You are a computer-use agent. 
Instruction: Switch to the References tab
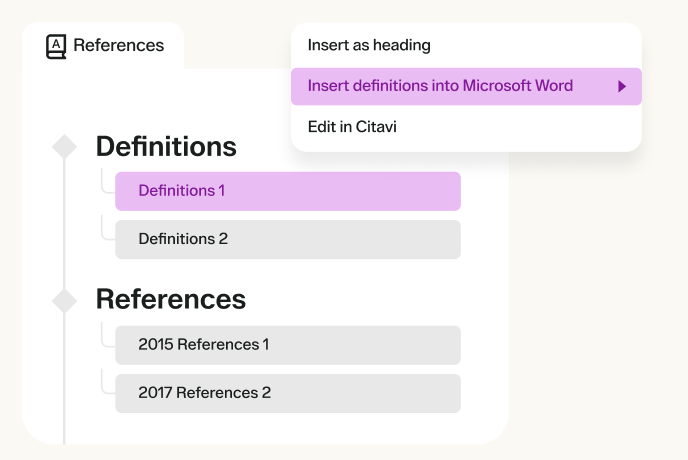118,45
